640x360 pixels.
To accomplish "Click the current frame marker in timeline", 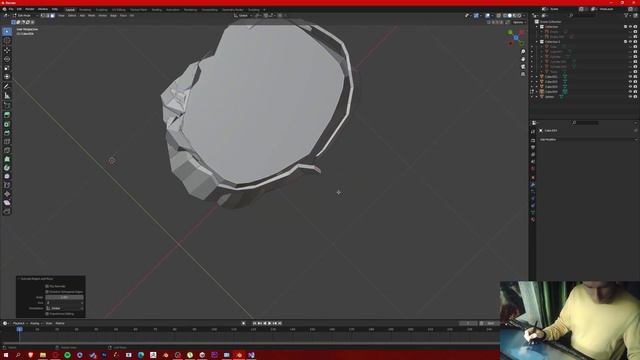I will click(x=19, y=329).
